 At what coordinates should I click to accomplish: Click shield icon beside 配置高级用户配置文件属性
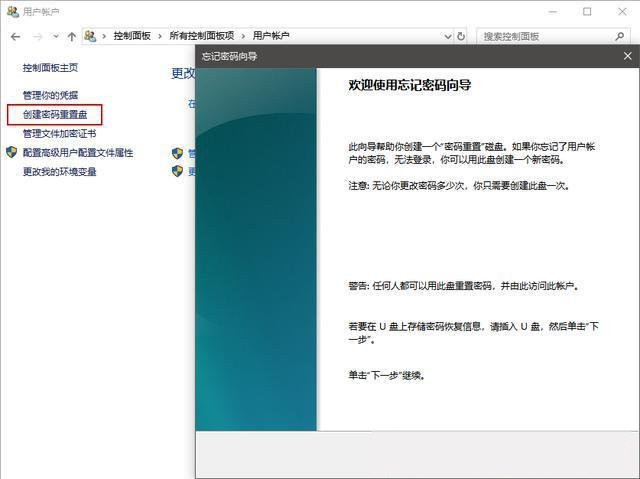coord(12,153)
